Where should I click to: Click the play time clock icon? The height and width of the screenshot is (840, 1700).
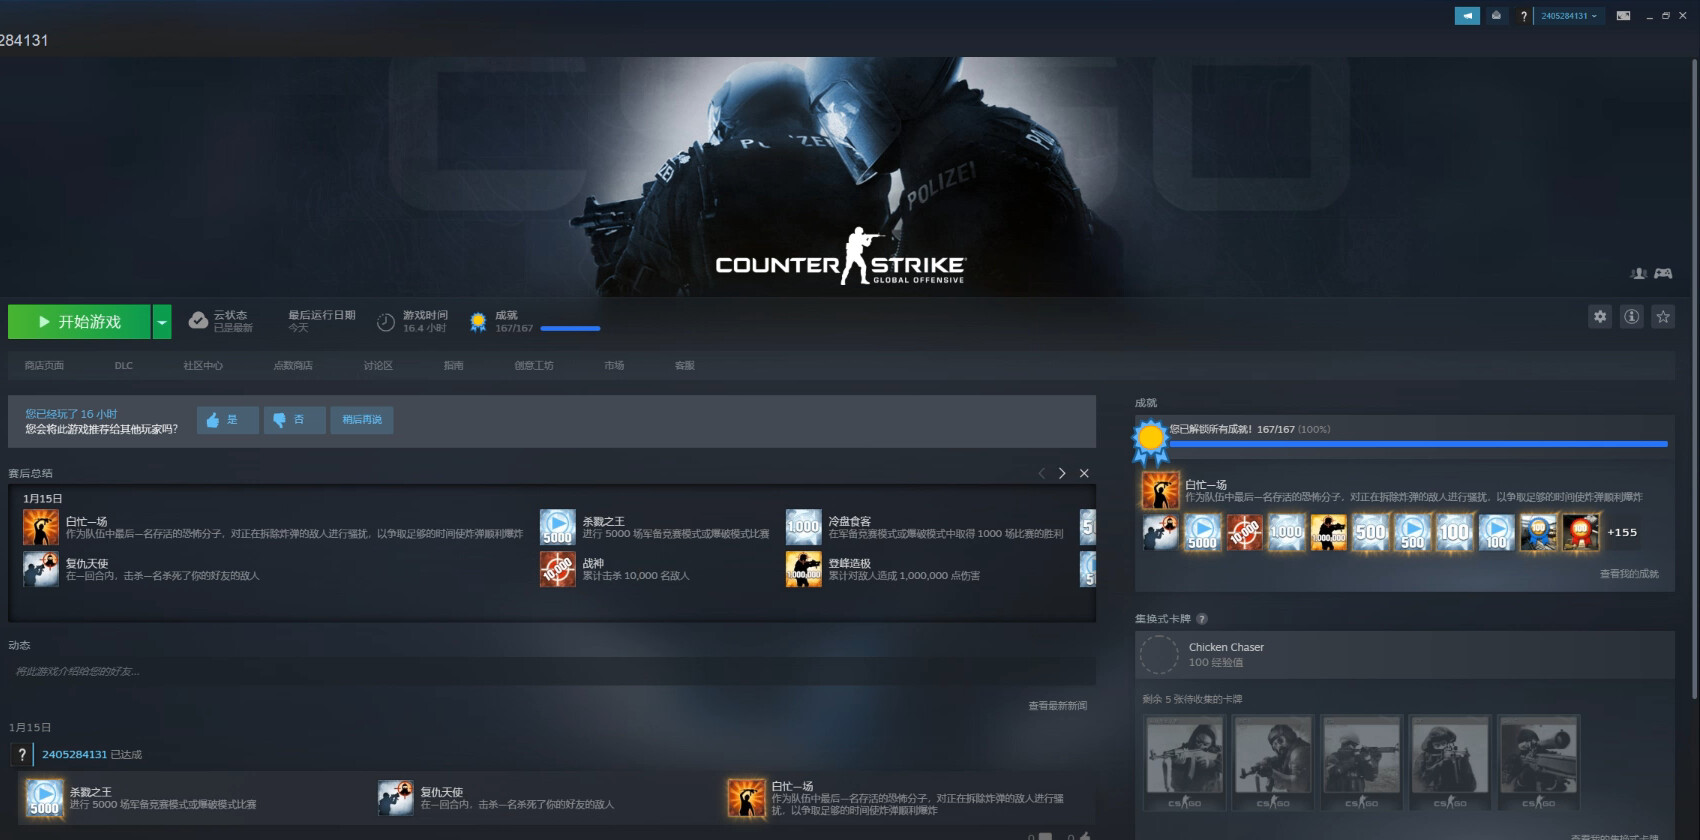pyautogui.click(x=386, y=322)
